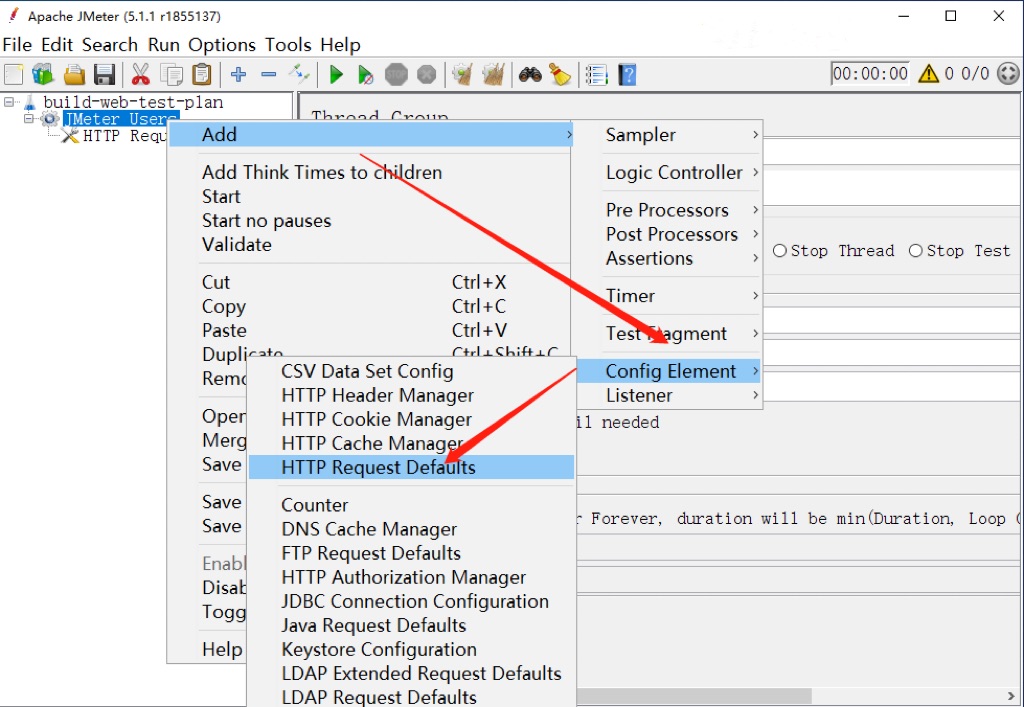This screenshot has height=707, width=1024.
Task: Collapse the build-web-test-plan tree node
Action: (9, 102)
